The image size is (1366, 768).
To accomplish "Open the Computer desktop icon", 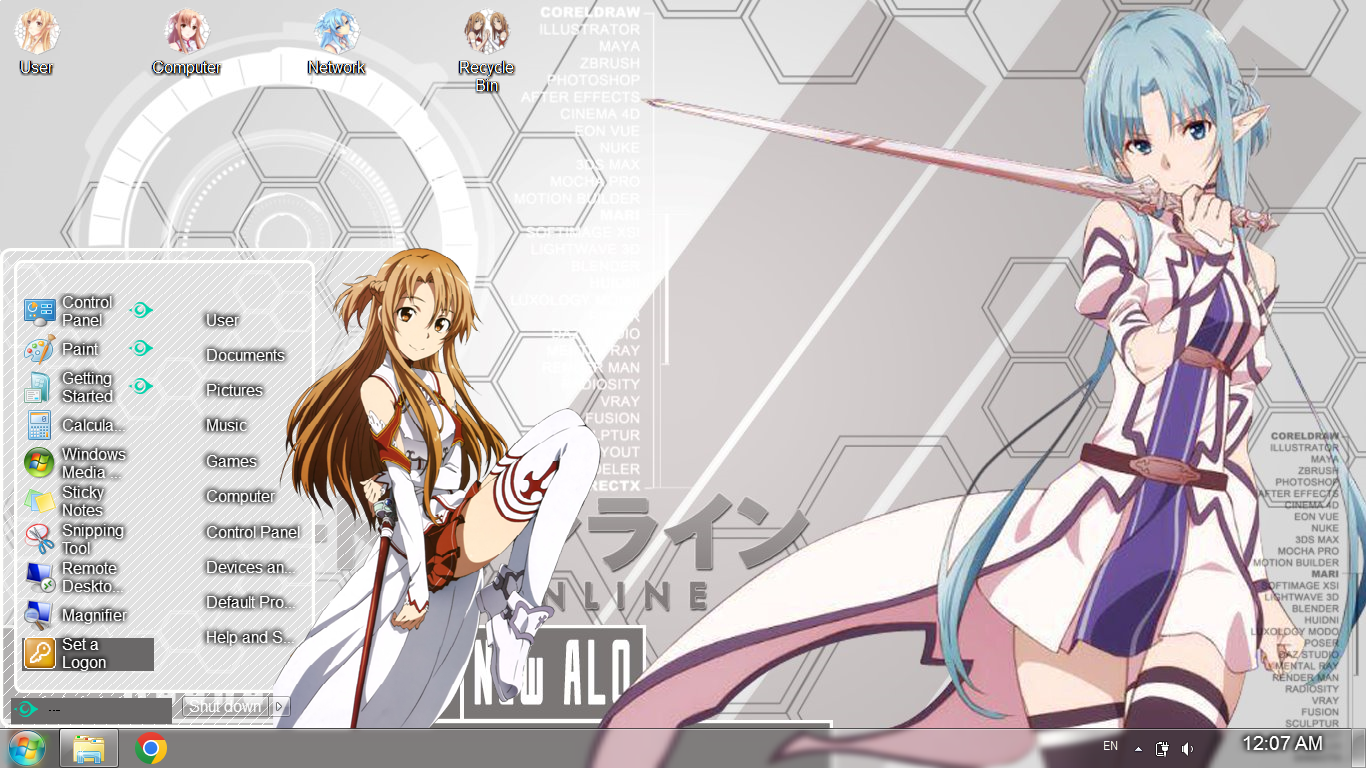I will [x=187, y=42].
